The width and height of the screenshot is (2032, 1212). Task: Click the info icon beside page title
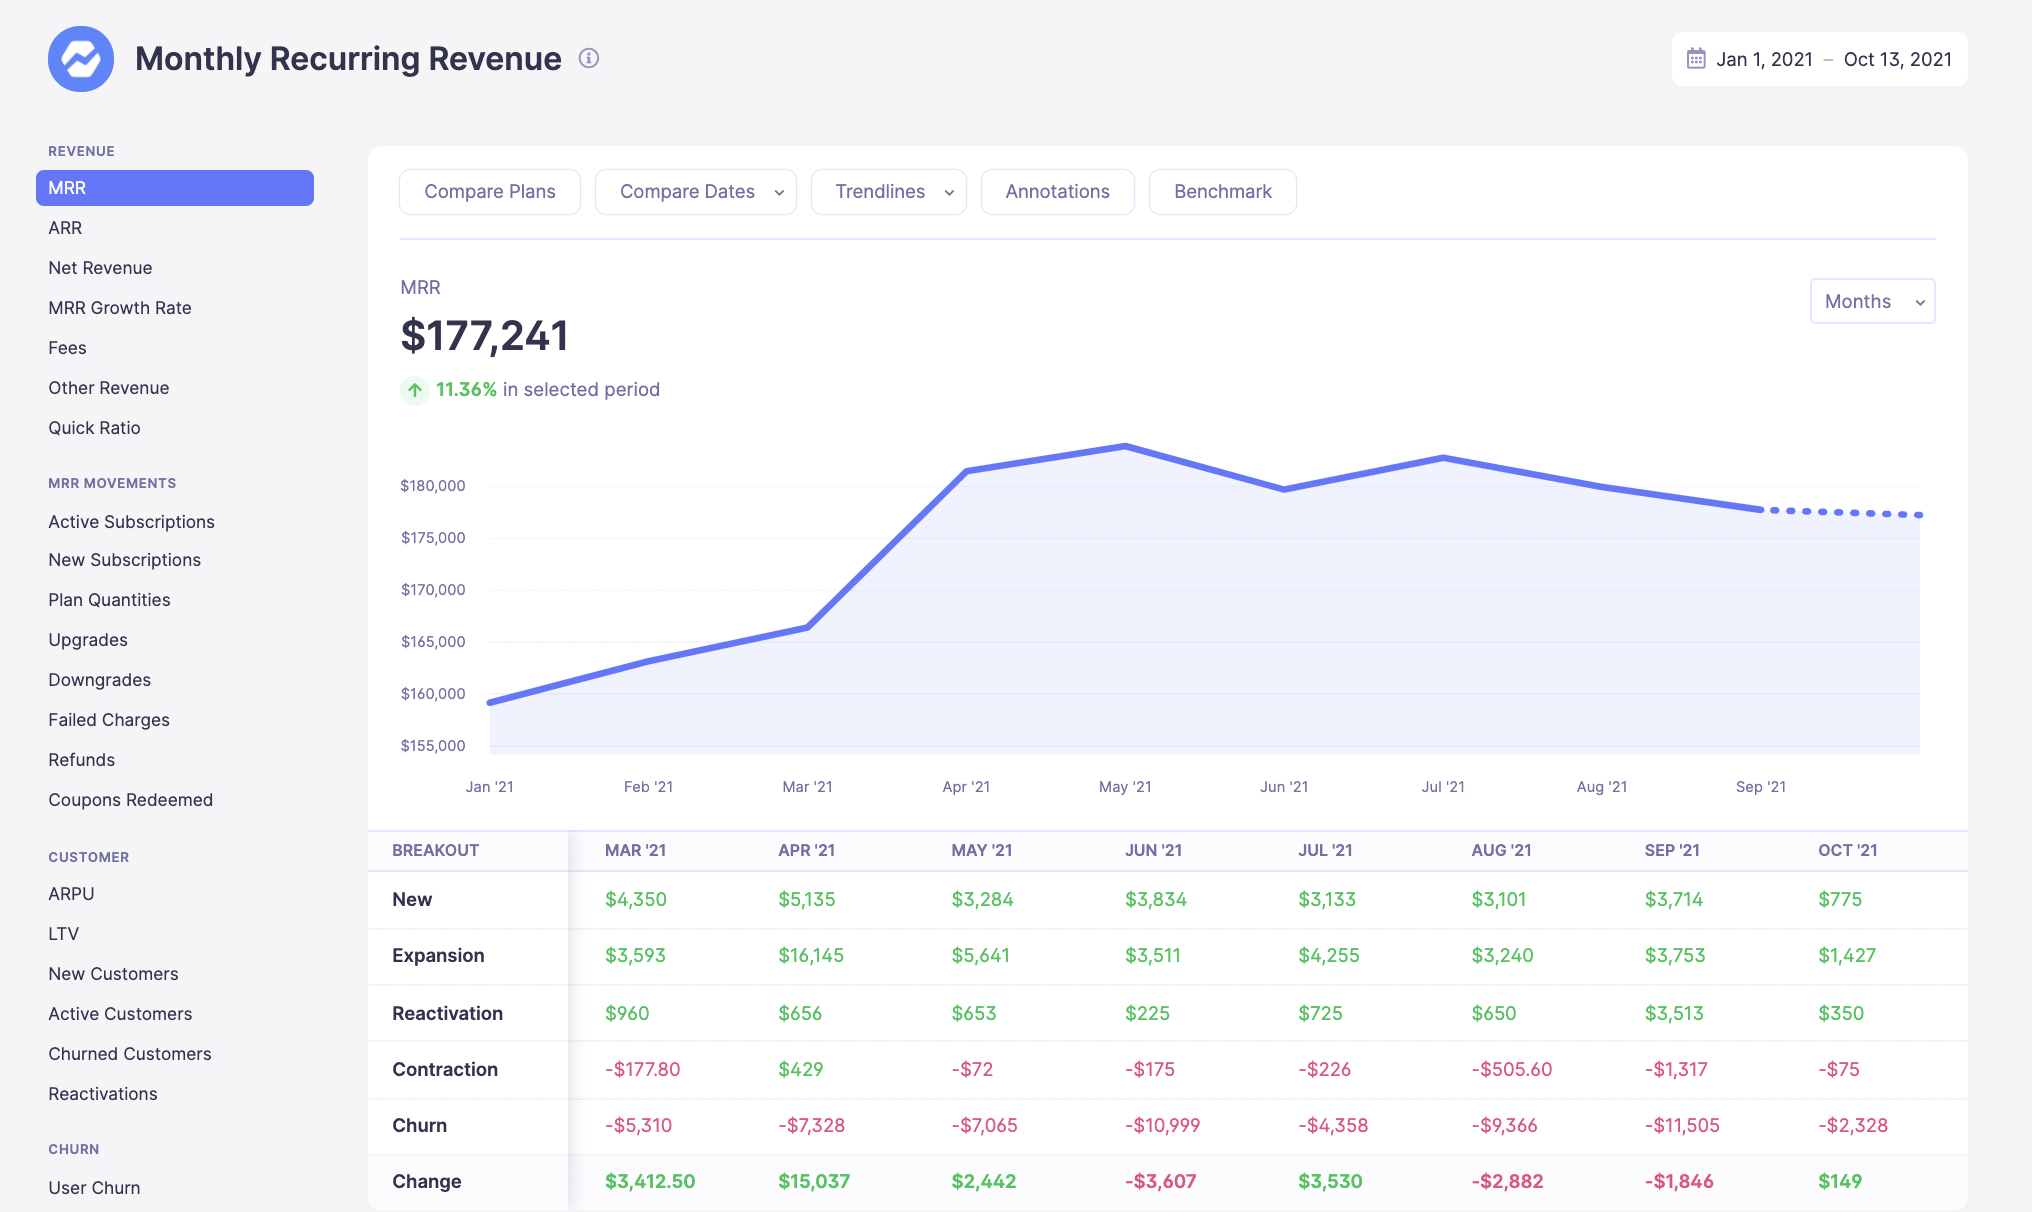tap(589, 58)
